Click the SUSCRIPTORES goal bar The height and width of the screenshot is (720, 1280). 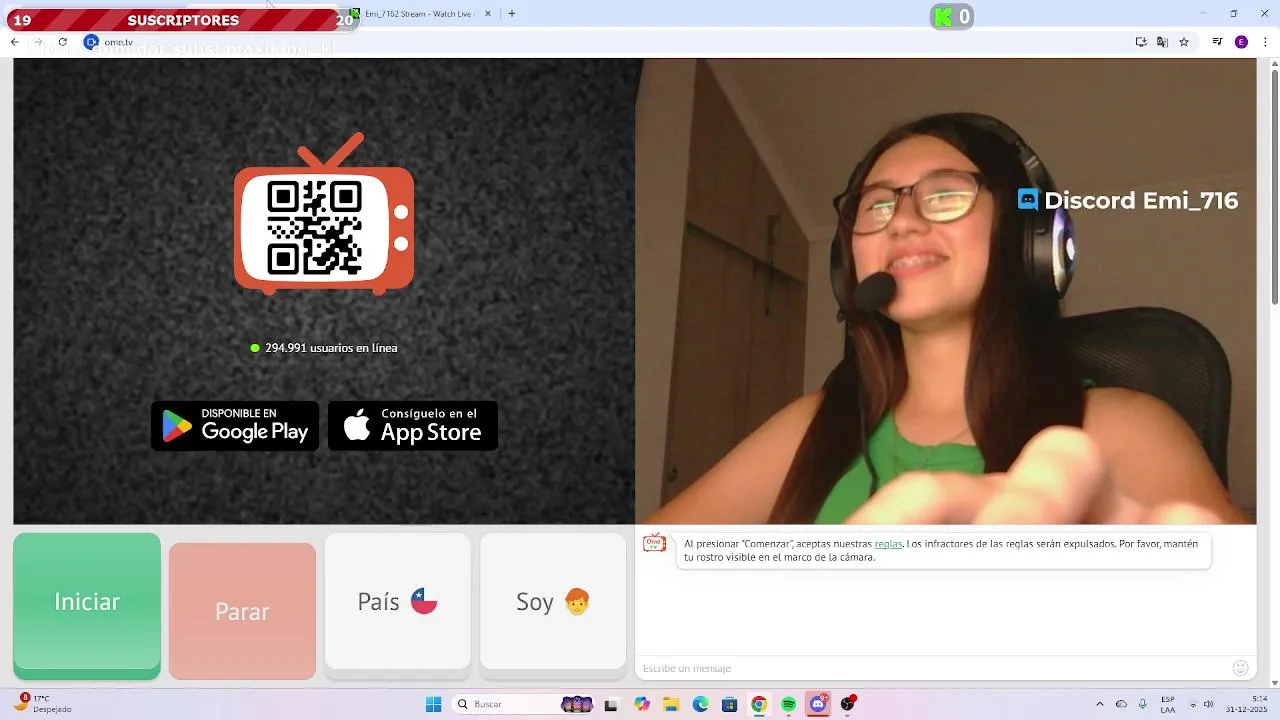(182, 19)
